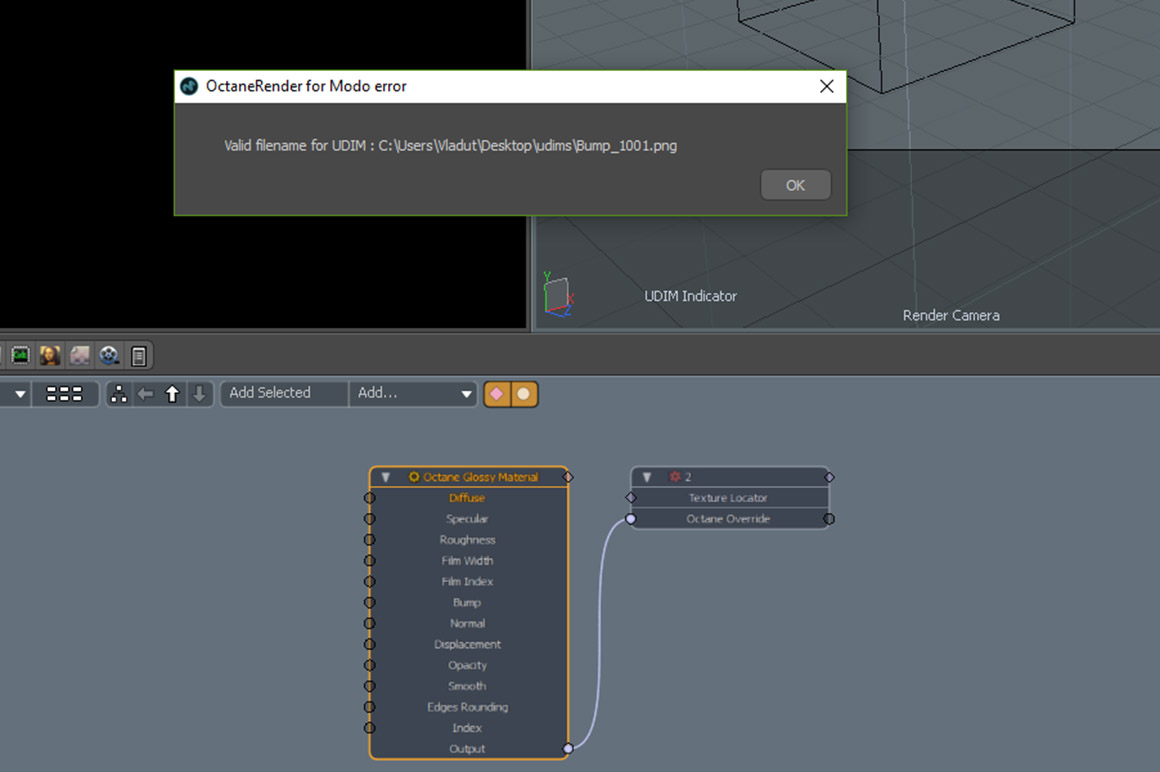
Task: Click the Bump input port circle
Action: coord(370,603)
